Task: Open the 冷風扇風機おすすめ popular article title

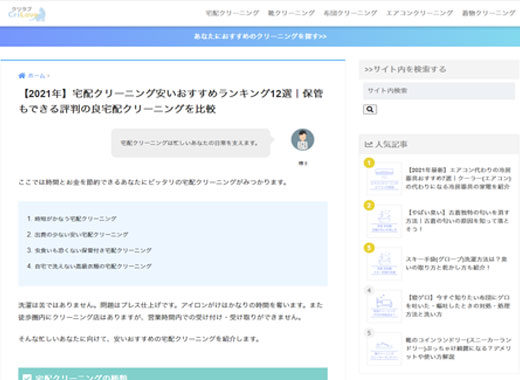Action: tap(458, 178)
